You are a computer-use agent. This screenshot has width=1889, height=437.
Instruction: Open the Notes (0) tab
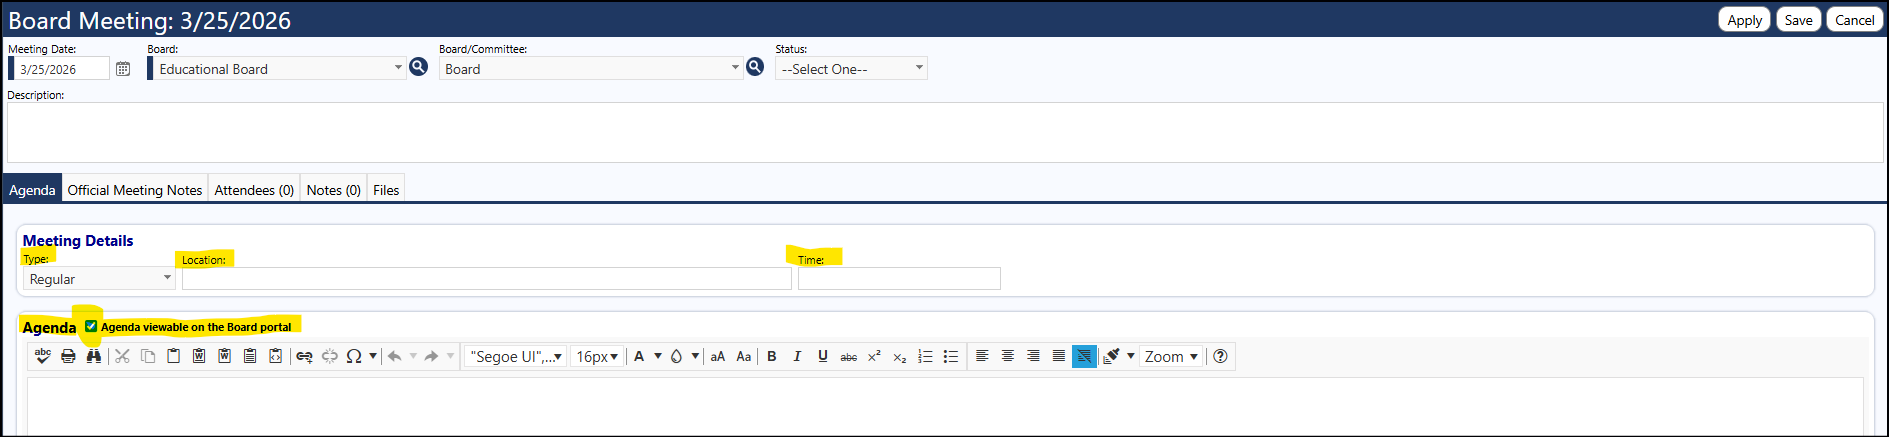point(334,190)
